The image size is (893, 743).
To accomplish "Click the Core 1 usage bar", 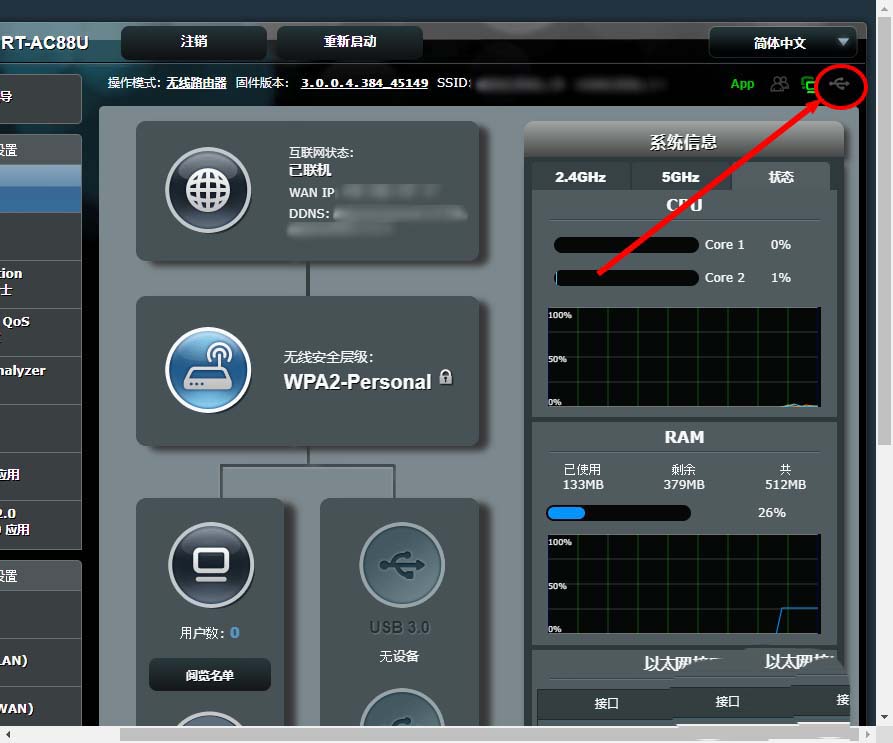I will pyautogui.click(x=626, y=245).
